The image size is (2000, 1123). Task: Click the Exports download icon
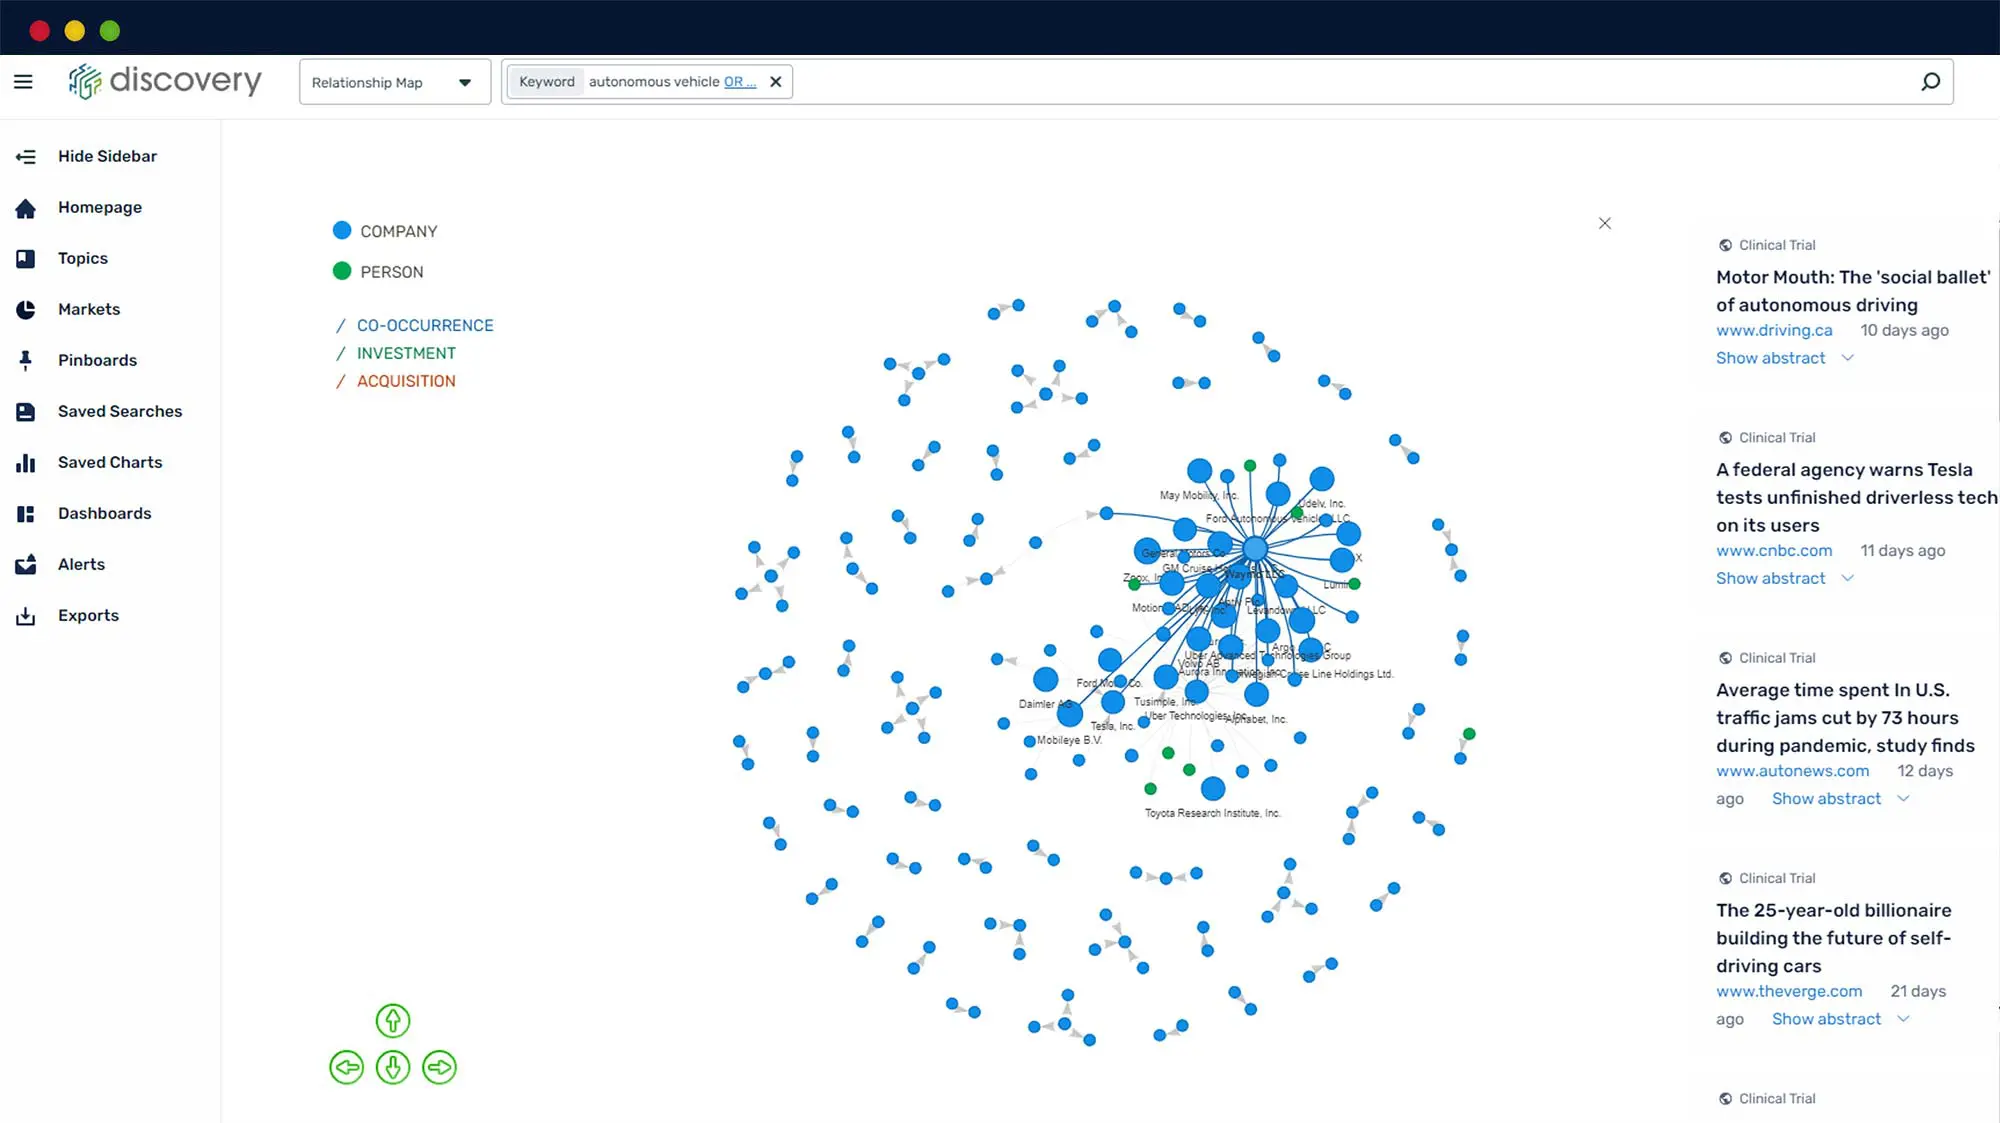(26, 616)
